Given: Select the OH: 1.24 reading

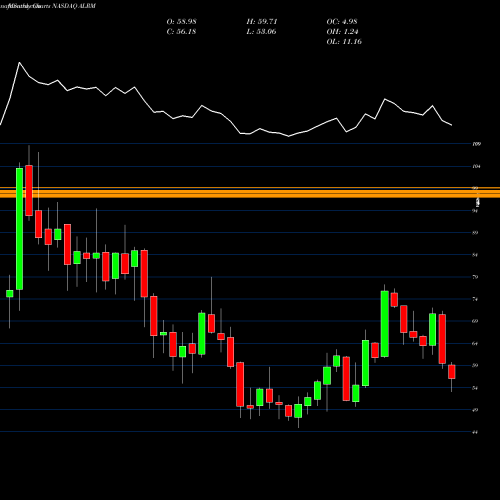Looking at the screenshot, I should coord(342,32).
